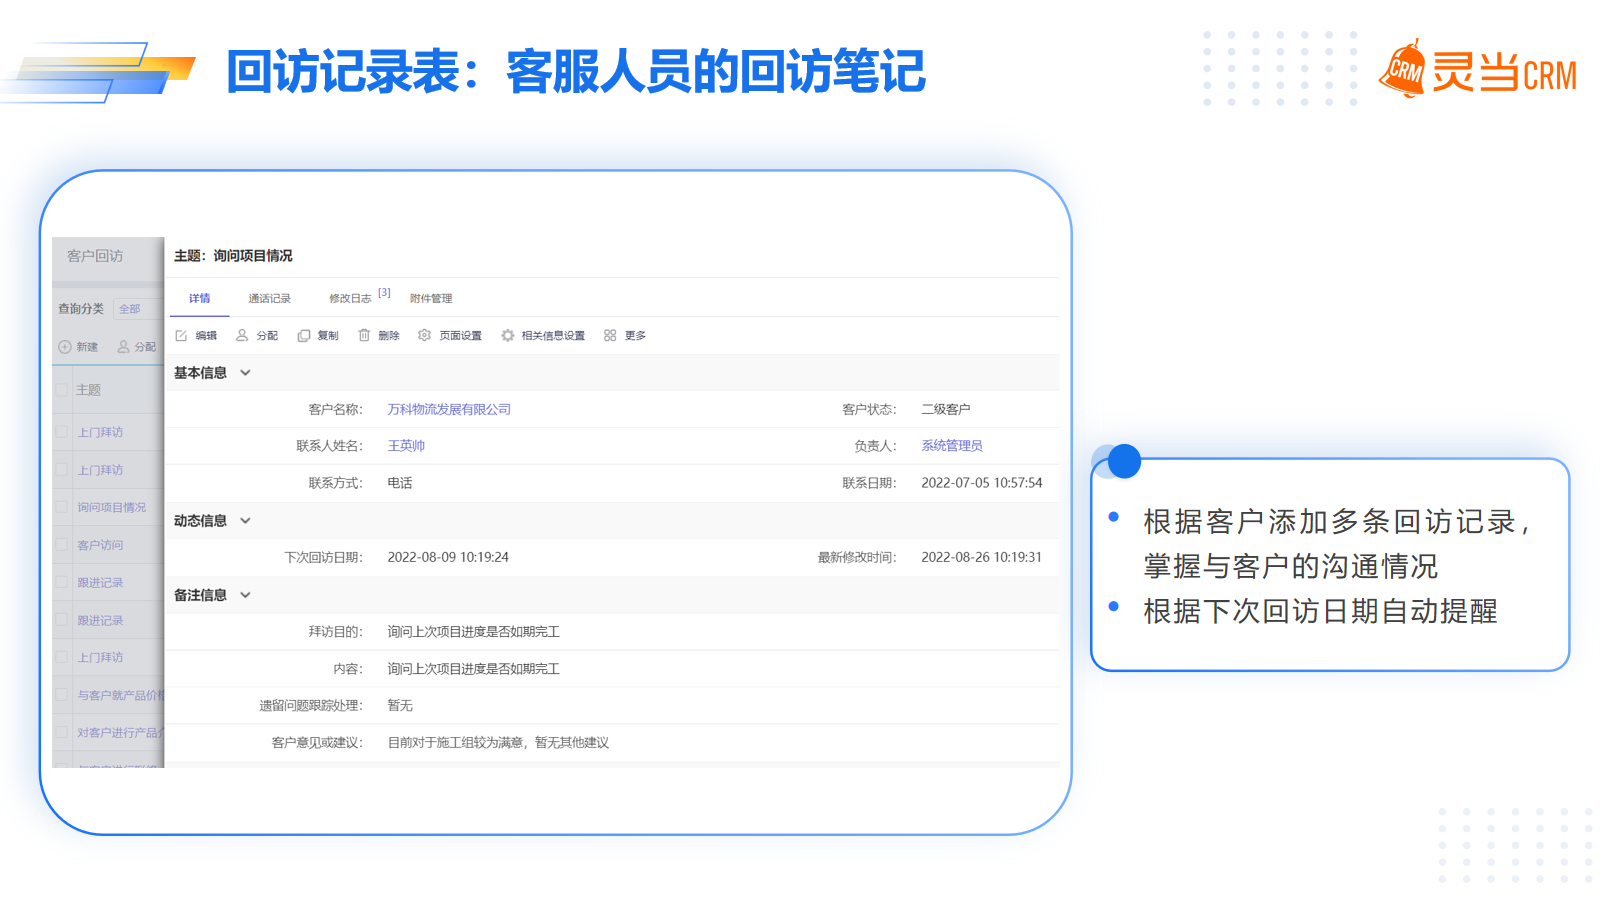
Task: Click the 复制 copy icon
Action: (304, 336)
